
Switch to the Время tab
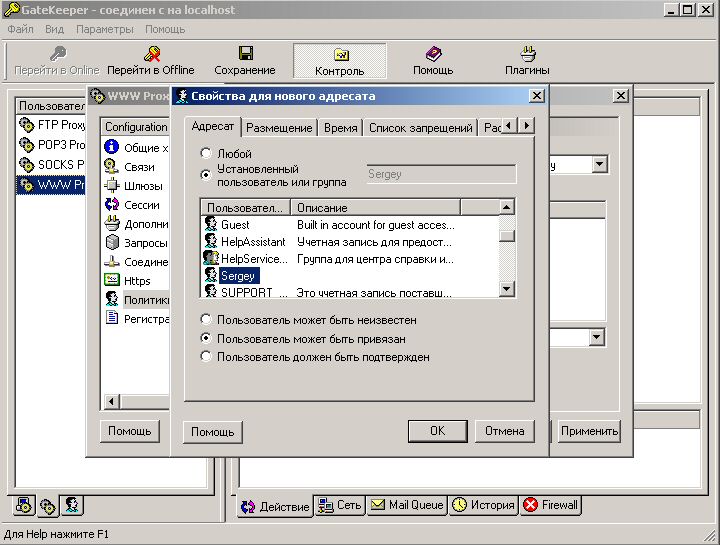[x=341, y=128]
